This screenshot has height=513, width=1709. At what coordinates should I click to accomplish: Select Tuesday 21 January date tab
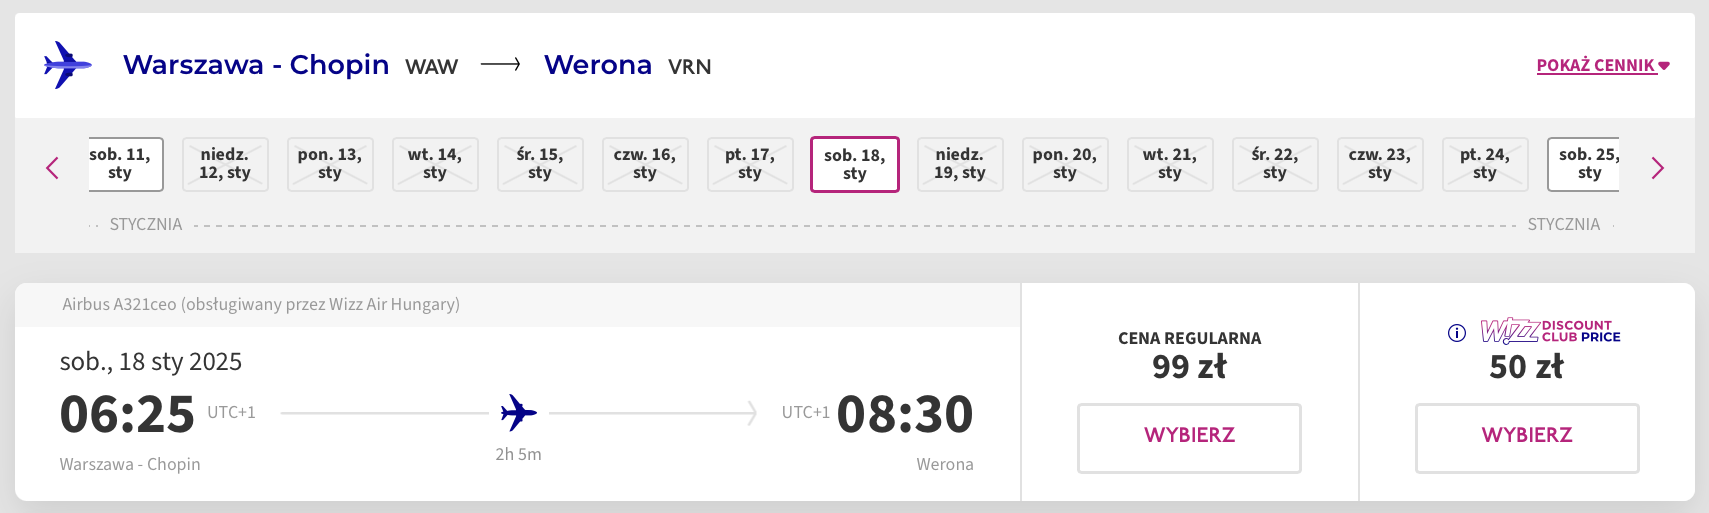point(1170,164)
